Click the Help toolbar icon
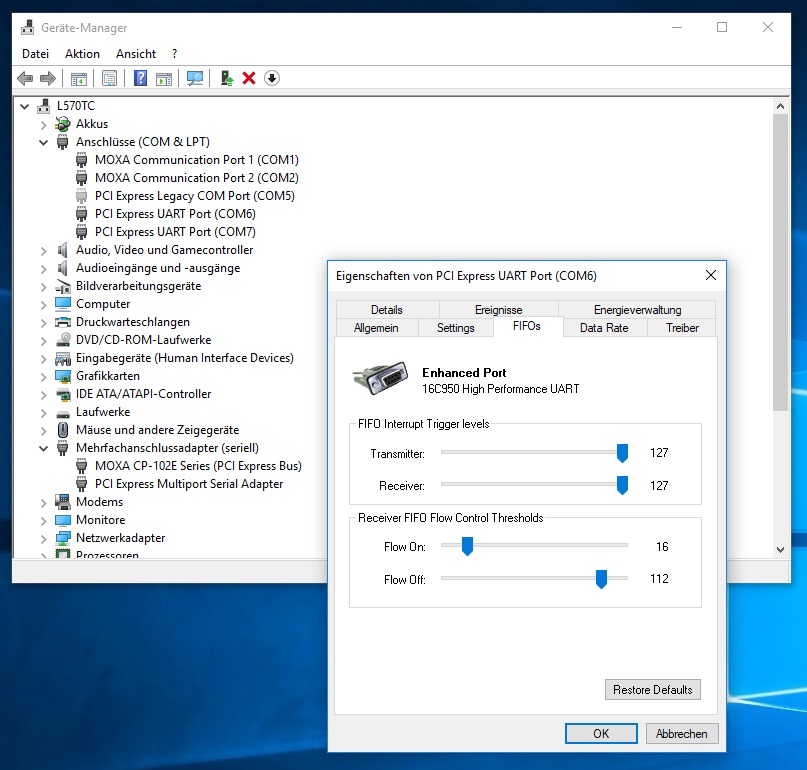The height and width of the screenshot is (770, 807). [141, 78]
